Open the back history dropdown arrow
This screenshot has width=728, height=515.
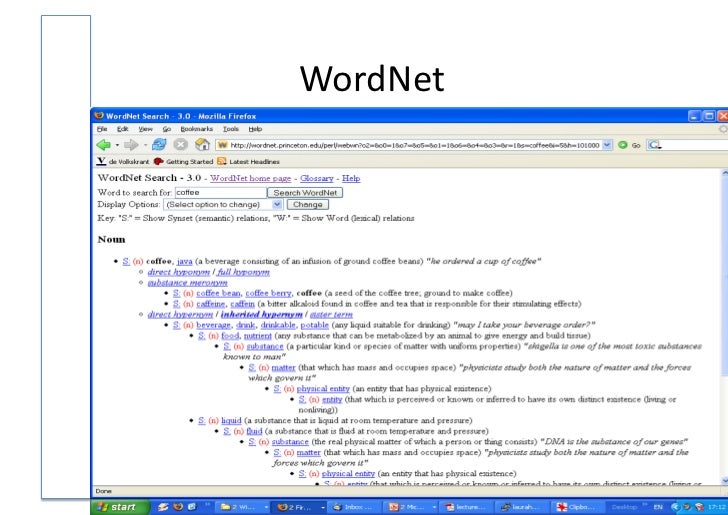[117, 145]
